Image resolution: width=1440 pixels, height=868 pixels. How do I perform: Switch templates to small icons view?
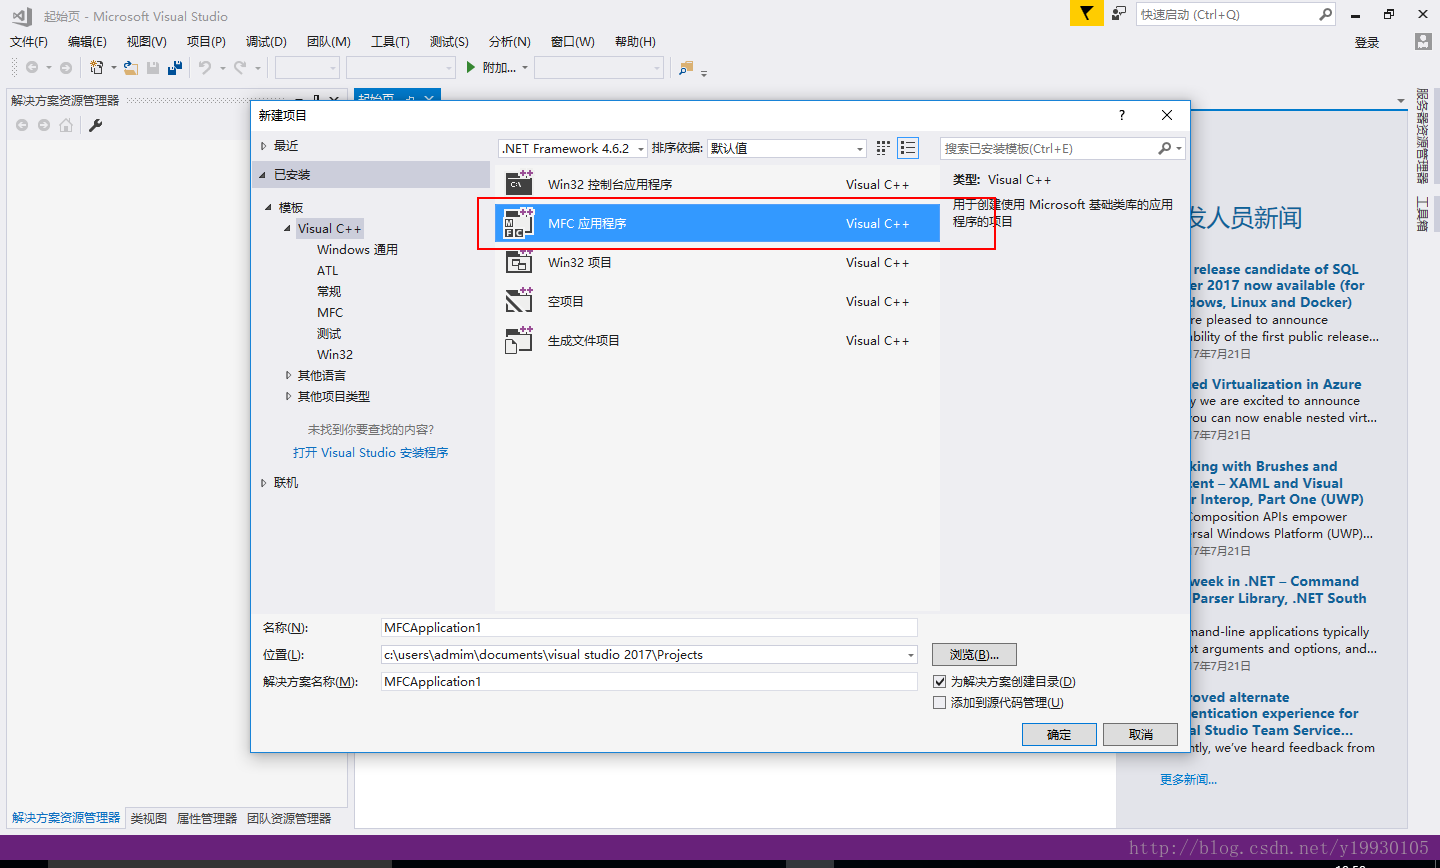tap(883, 148)
